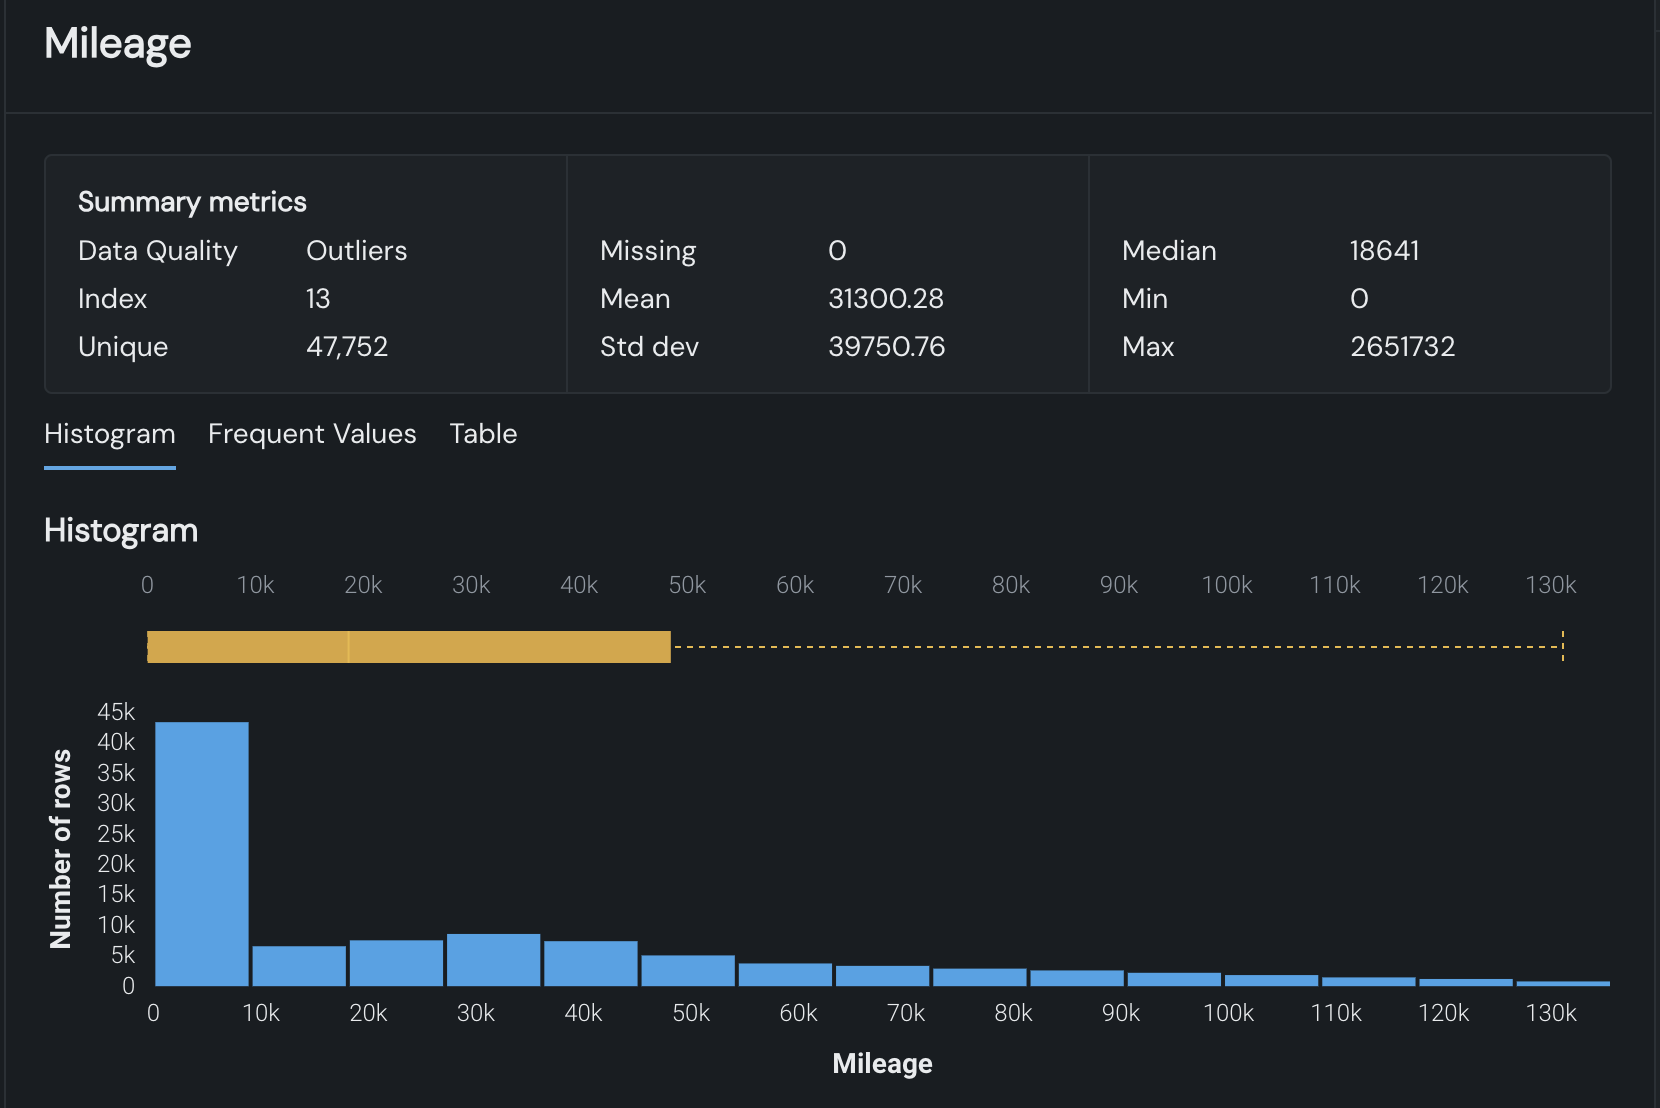Image resolution: width=1660 pixels, height=1108 pixels.
Task: Switch to the Table tab
Action: click(483, 434)
